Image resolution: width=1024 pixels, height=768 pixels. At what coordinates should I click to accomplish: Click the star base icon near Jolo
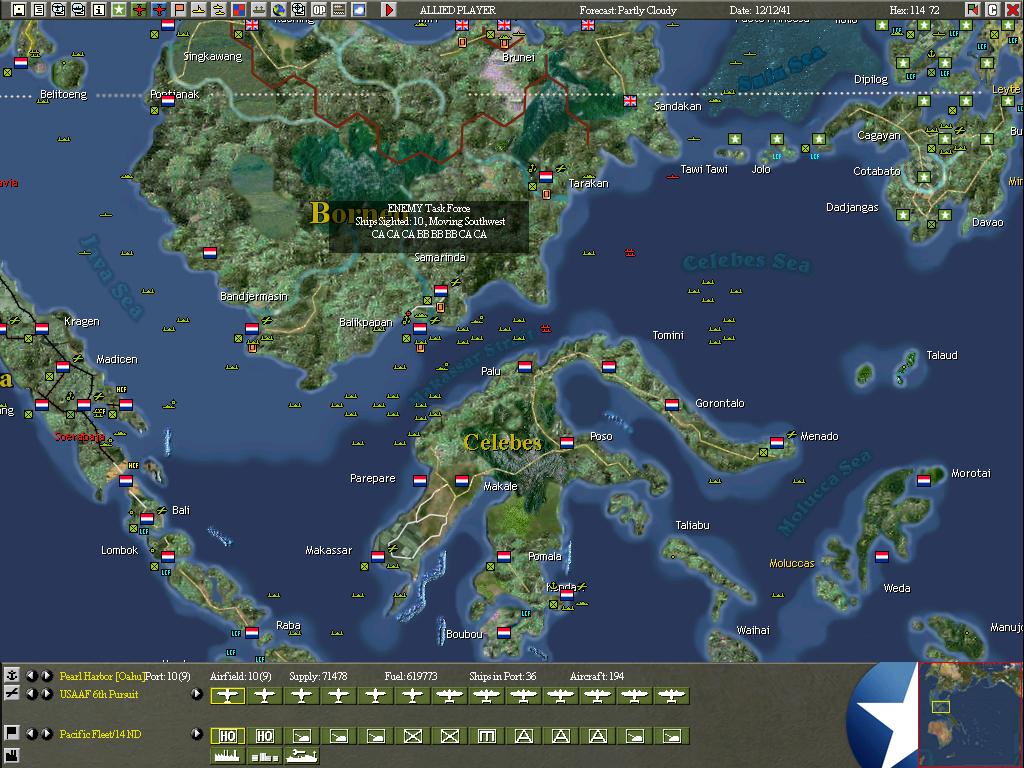[x=776, y=138]
